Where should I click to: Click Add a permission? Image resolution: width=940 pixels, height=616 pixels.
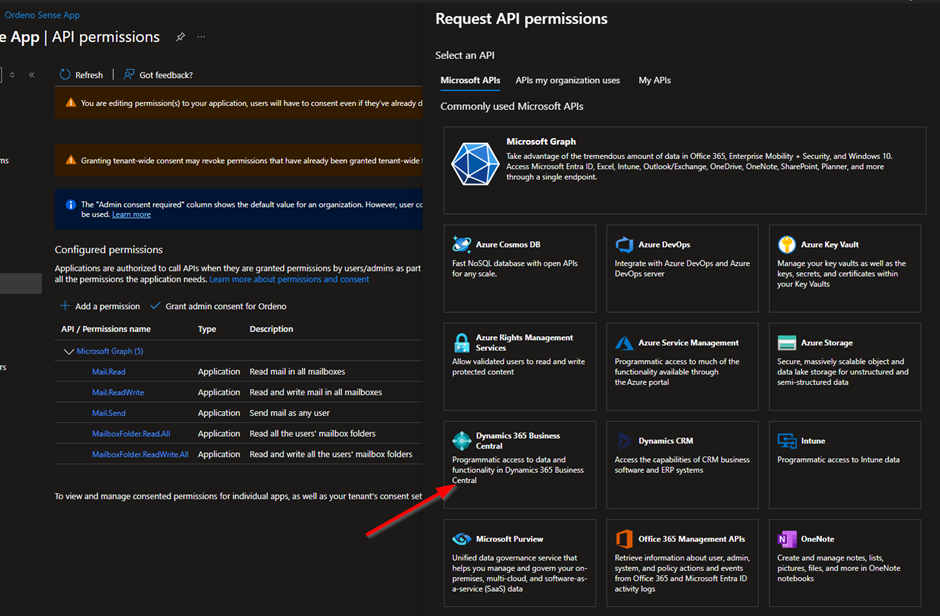[100, 306]
